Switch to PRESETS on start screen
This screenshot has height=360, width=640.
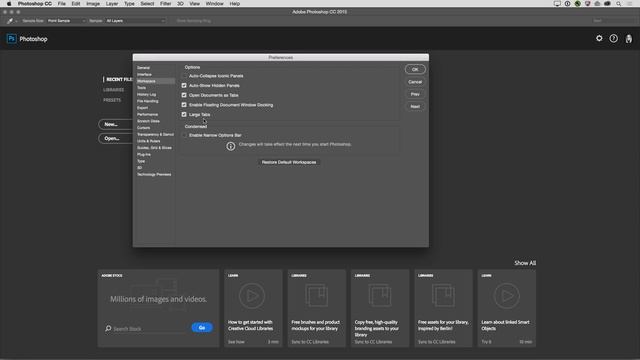point(112,100)
